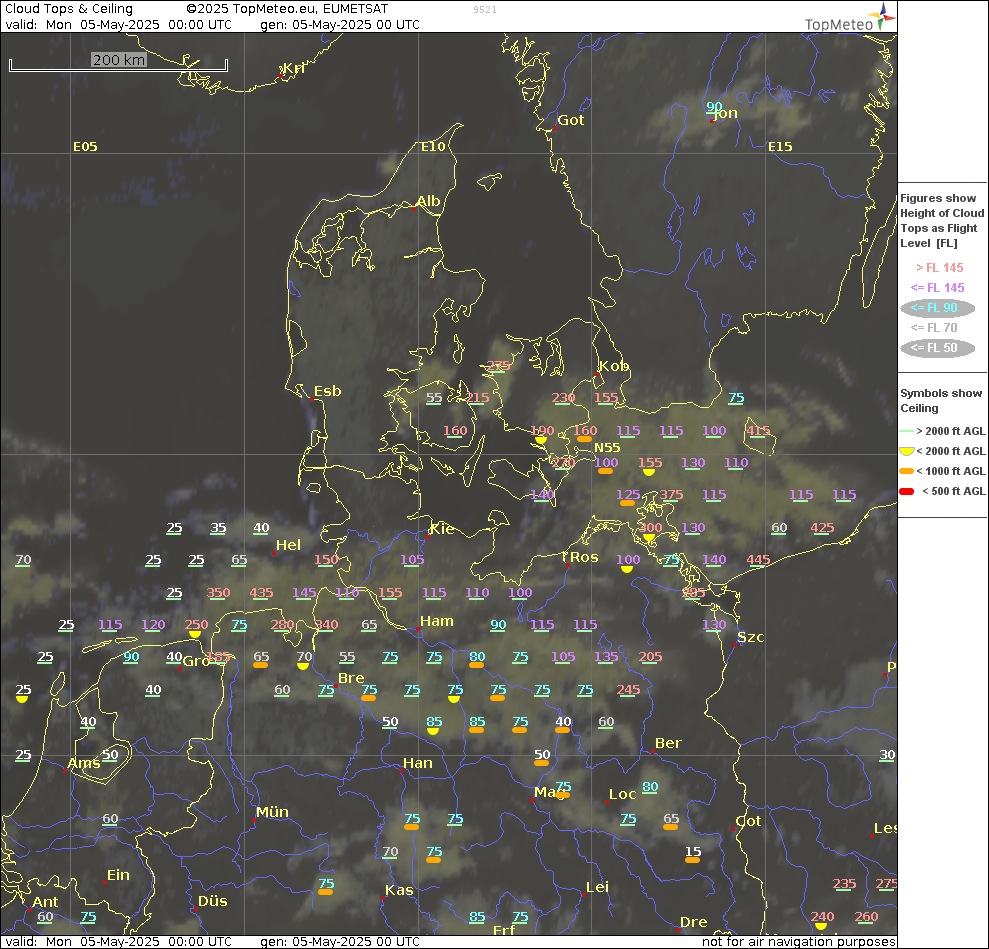Viewport: 989px width, 949px height.
Task: Click the Jon city marker in Sweden
Action: point(713,120)
